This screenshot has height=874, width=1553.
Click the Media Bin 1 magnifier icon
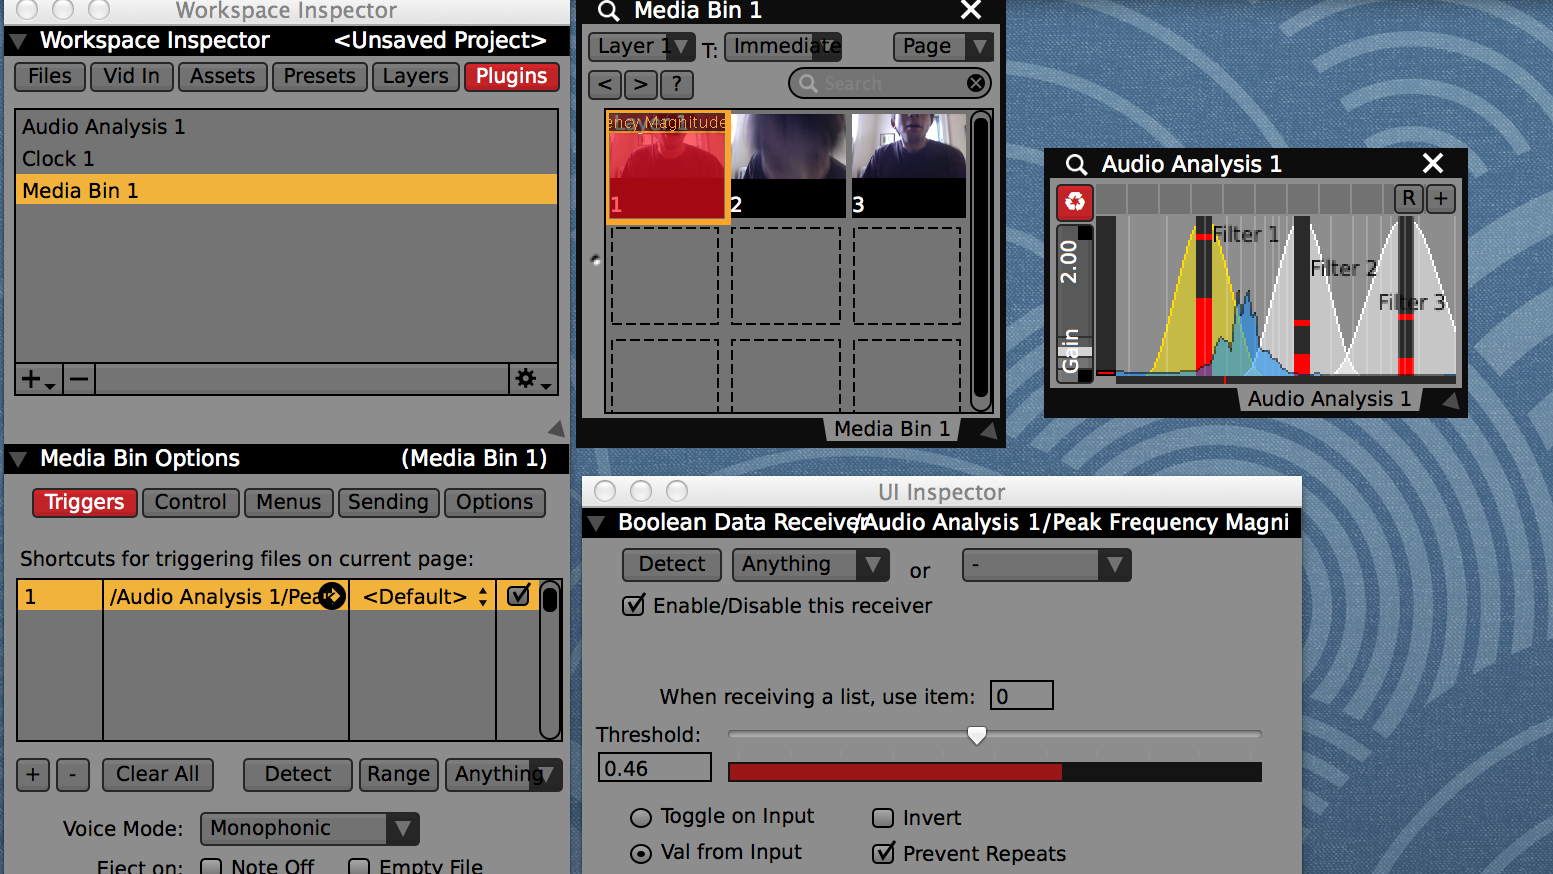608,11
